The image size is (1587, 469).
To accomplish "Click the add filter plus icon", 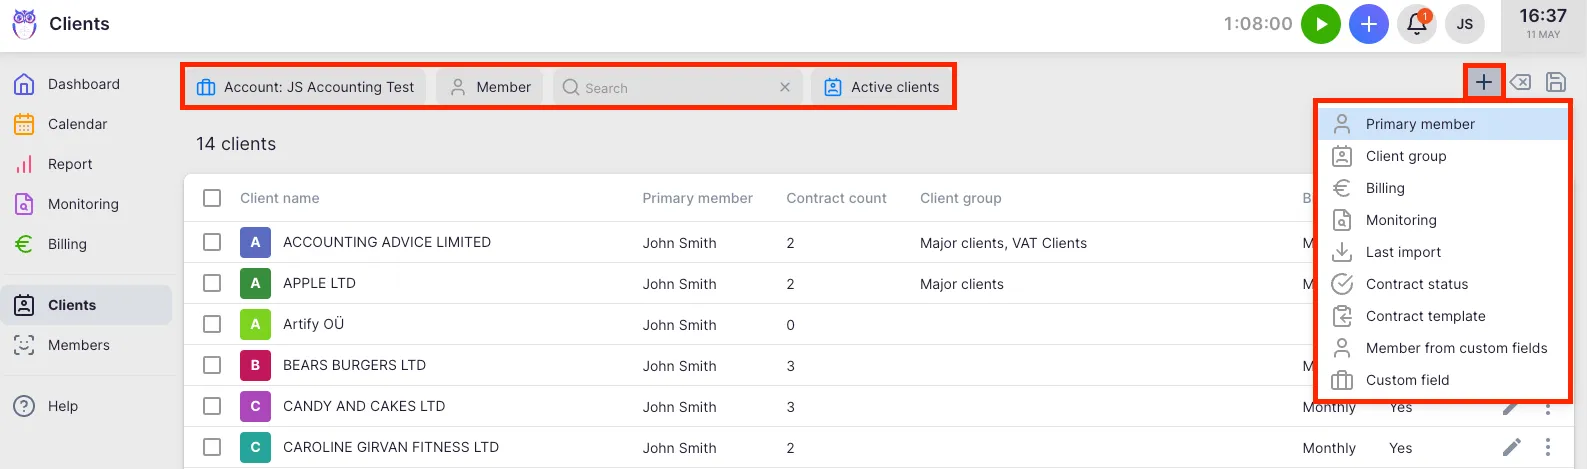I will coord(1483,82).
